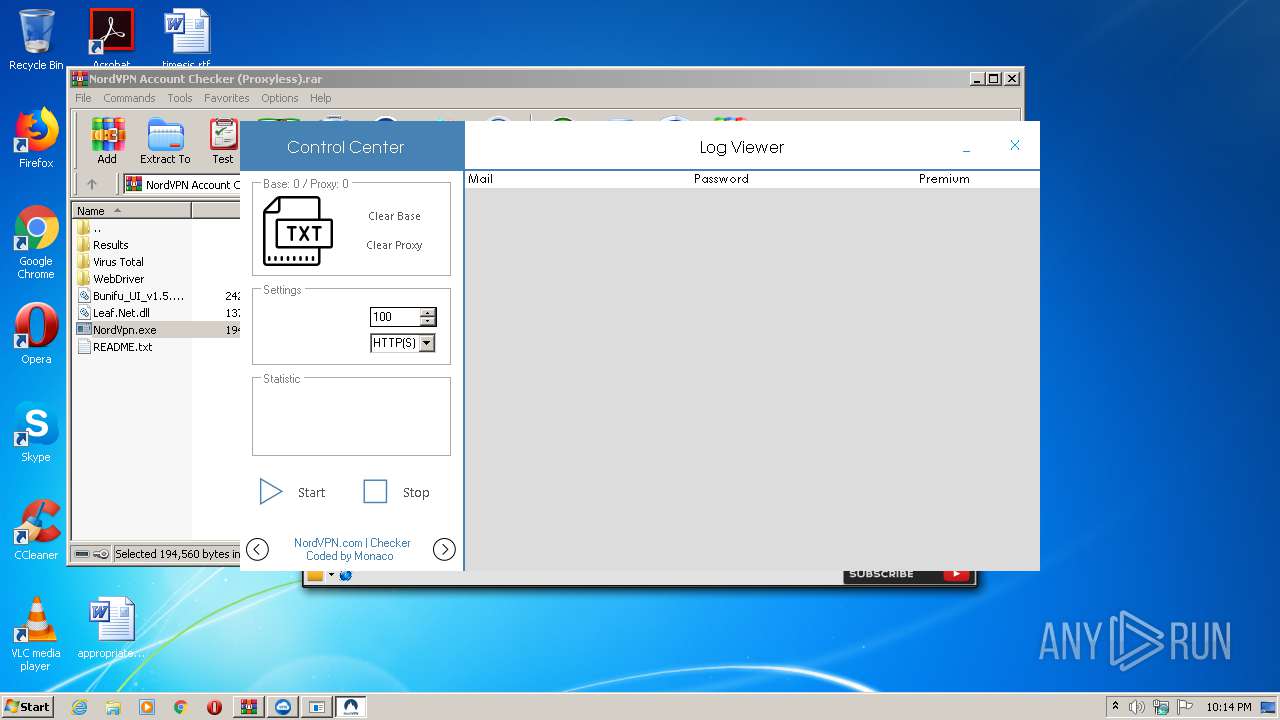The width and height of the screenshot is (1280, 720).
Task: Click WinRAR status bar drive icon
Action: tap(83, 554)
